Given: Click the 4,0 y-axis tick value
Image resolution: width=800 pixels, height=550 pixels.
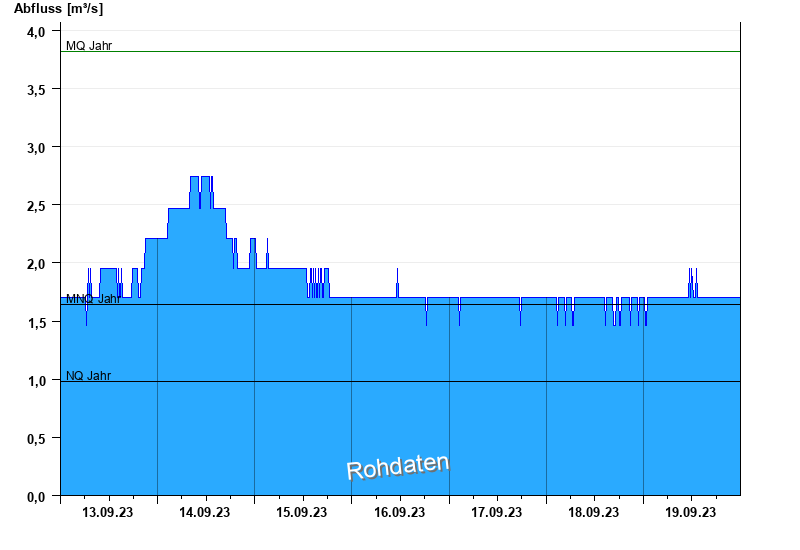Looking at the screenshot, I should click(37, 32).
